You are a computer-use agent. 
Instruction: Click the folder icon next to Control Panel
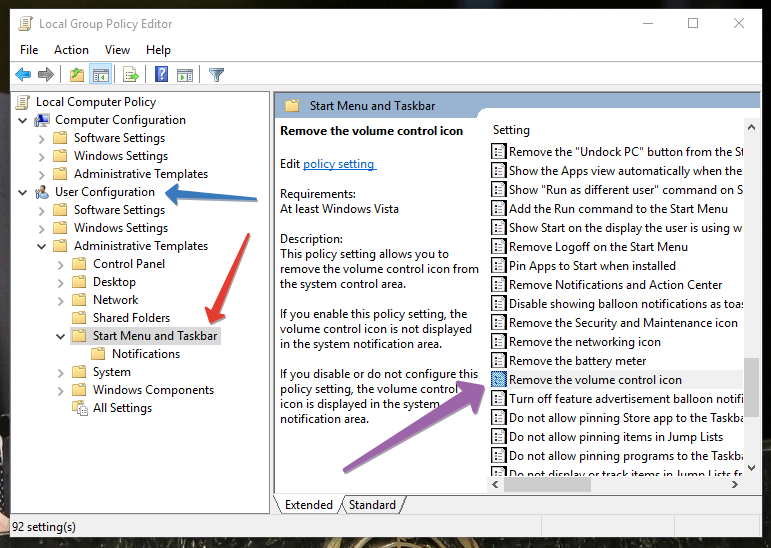click(x=79, y=264)
